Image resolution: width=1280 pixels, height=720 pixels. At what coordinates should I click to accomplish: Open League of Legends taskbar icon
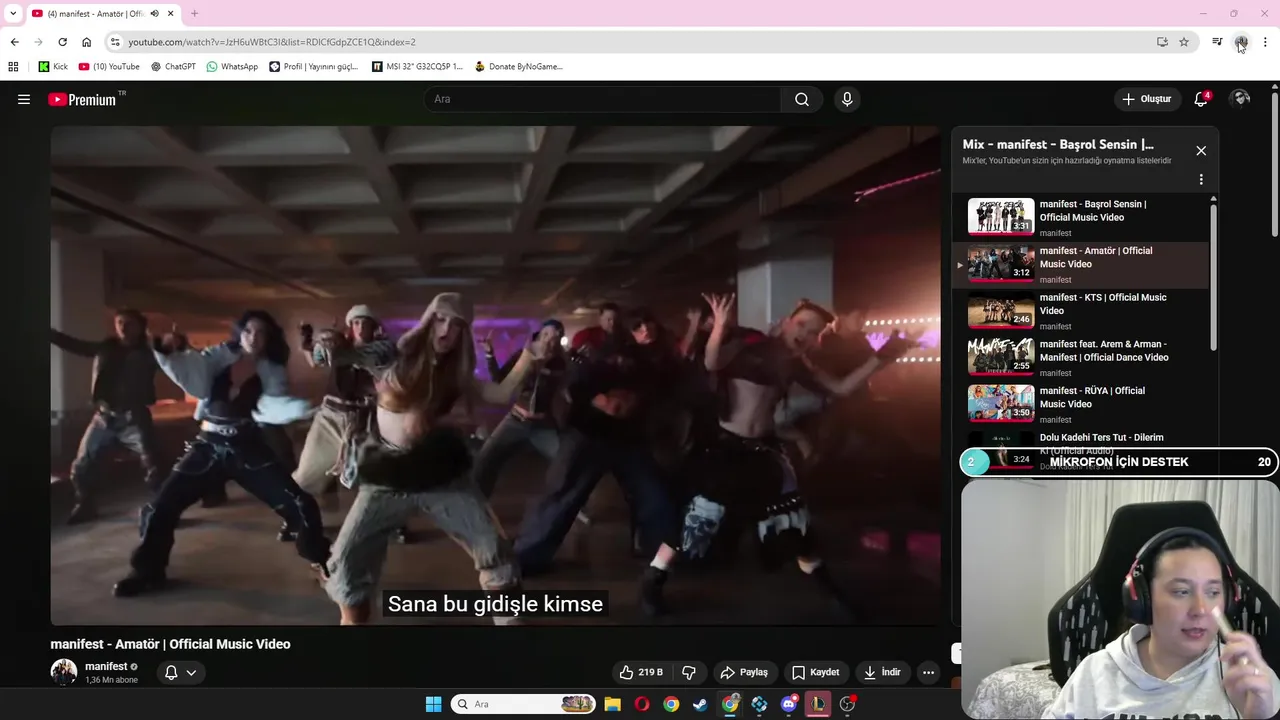(818, 704)
